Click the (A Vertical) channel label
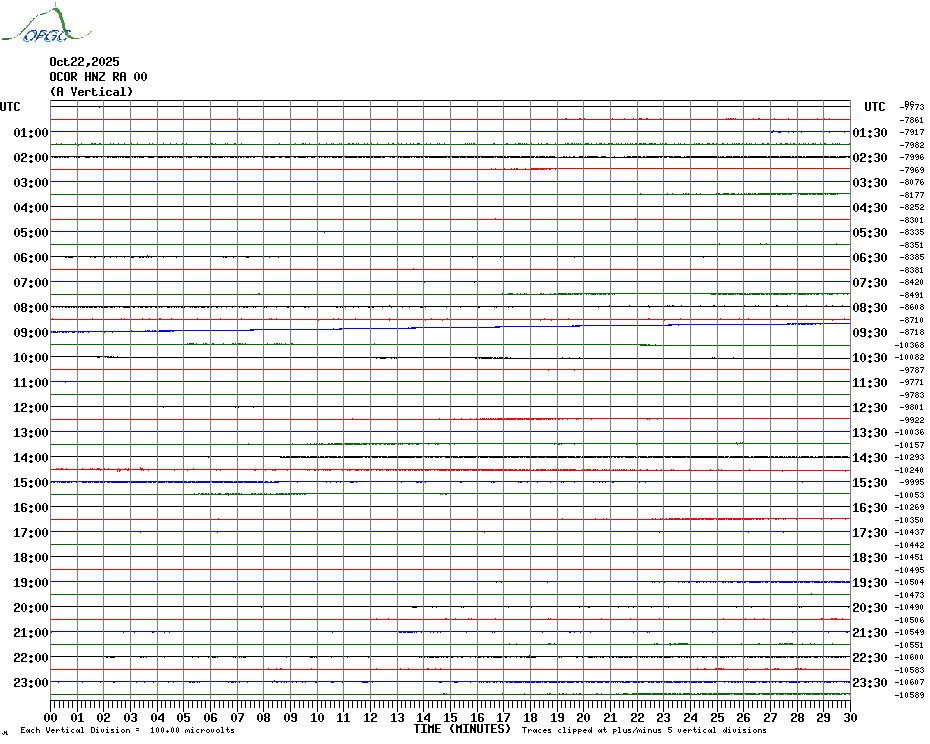The width and height of the screenshot is (930, 744). click(x=91, y=92)
